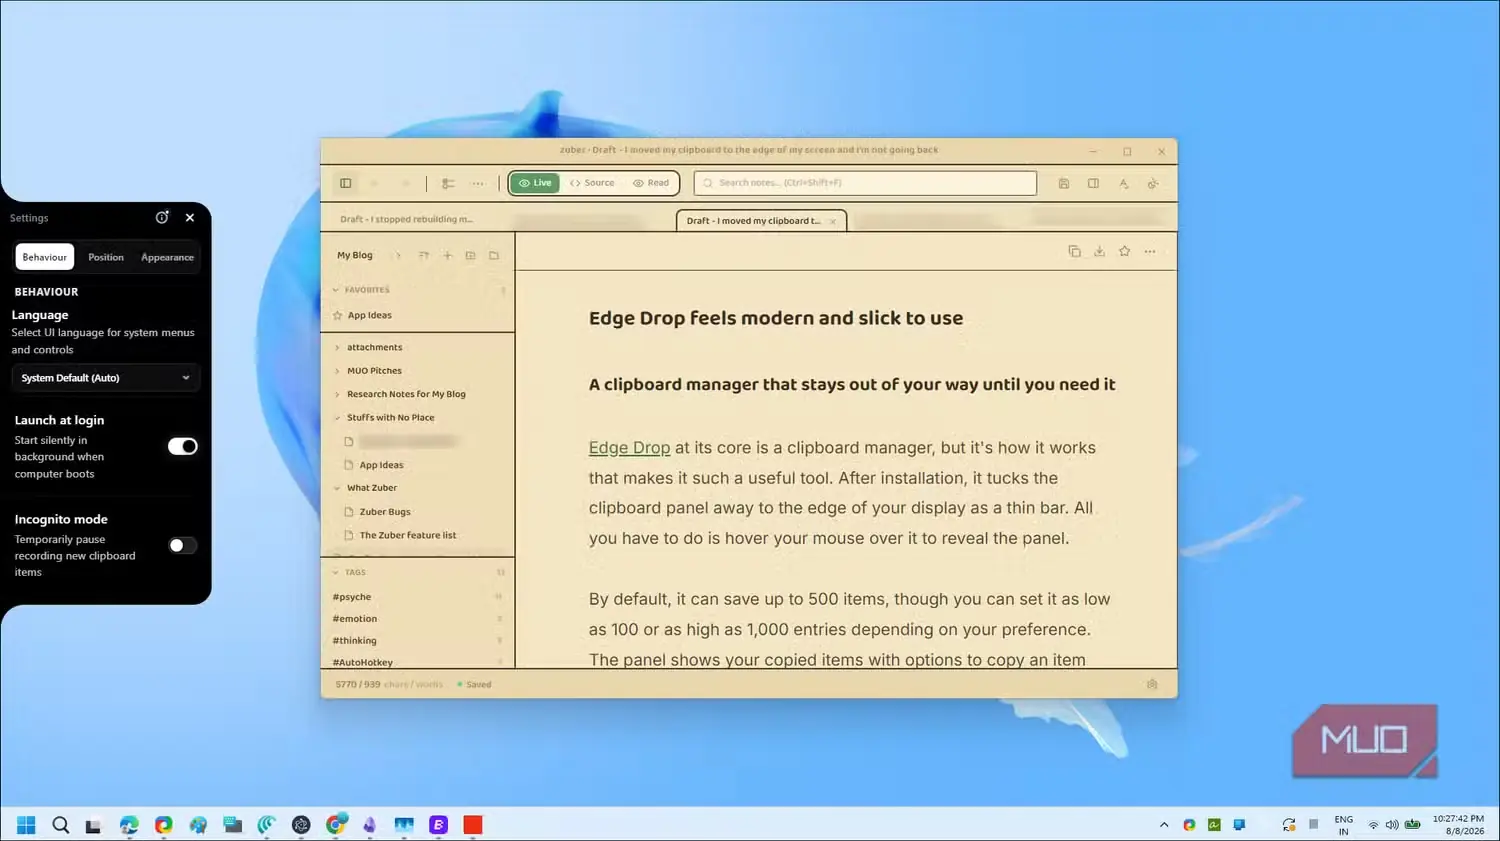
Task: Select the Behaviour settings tab
Action: coord(45,257)
